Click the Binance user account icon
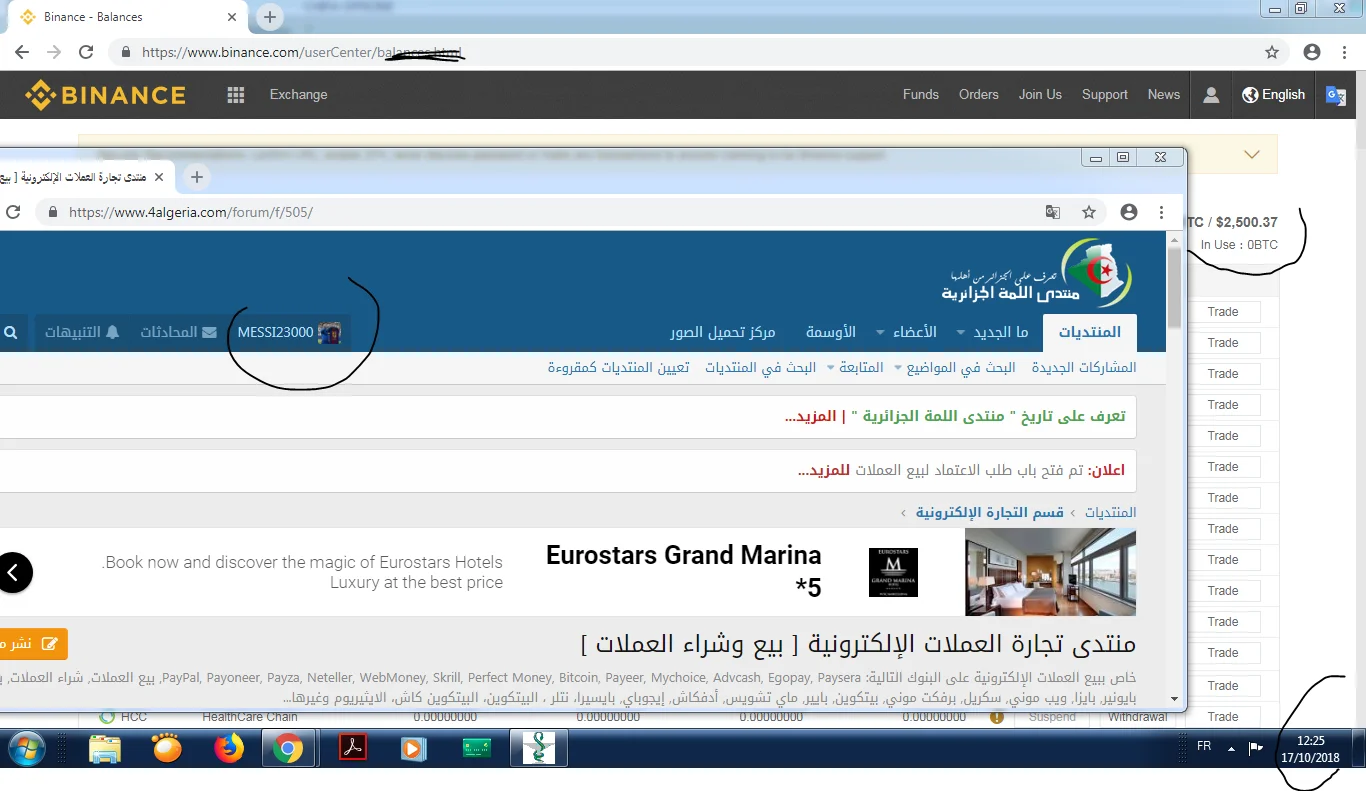Viewport: 1366px width, 791px height. point(1211,95)
